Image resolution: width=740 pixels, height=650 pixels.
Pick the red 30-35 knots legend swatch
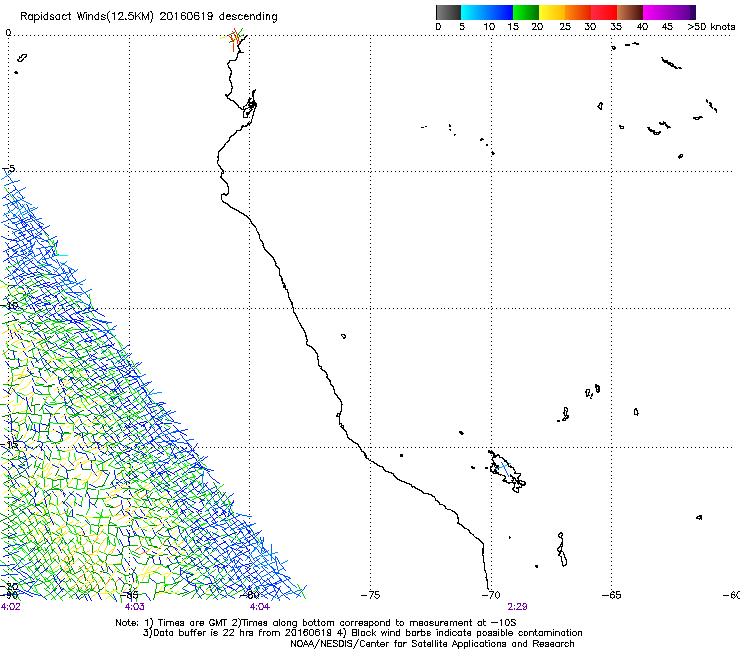point(604,12)
